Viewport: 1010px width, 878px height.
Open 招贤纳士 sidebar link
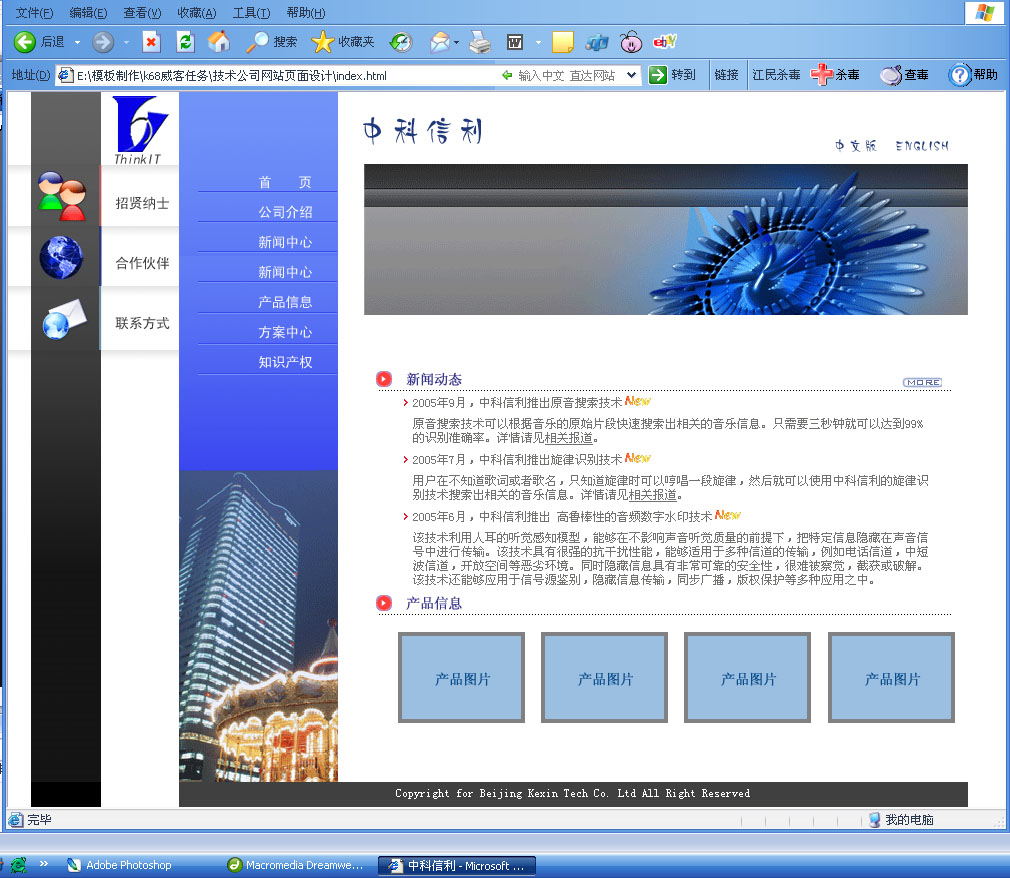click(142, 204)
